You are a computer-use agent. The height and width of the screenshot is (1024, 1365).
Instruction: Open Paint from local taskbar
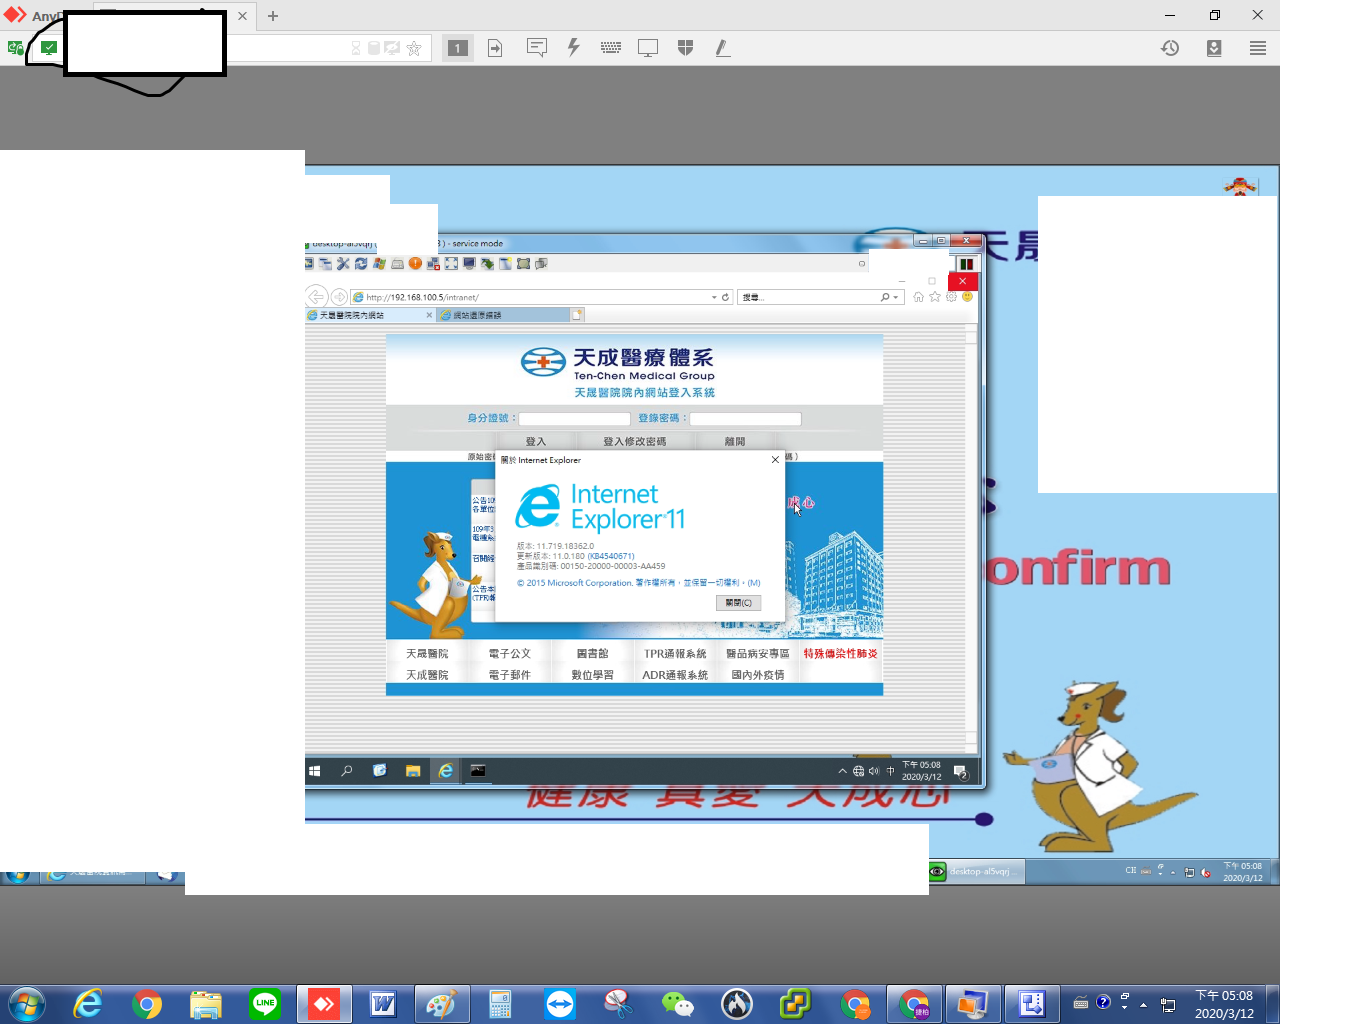[x=442, y=1004]
